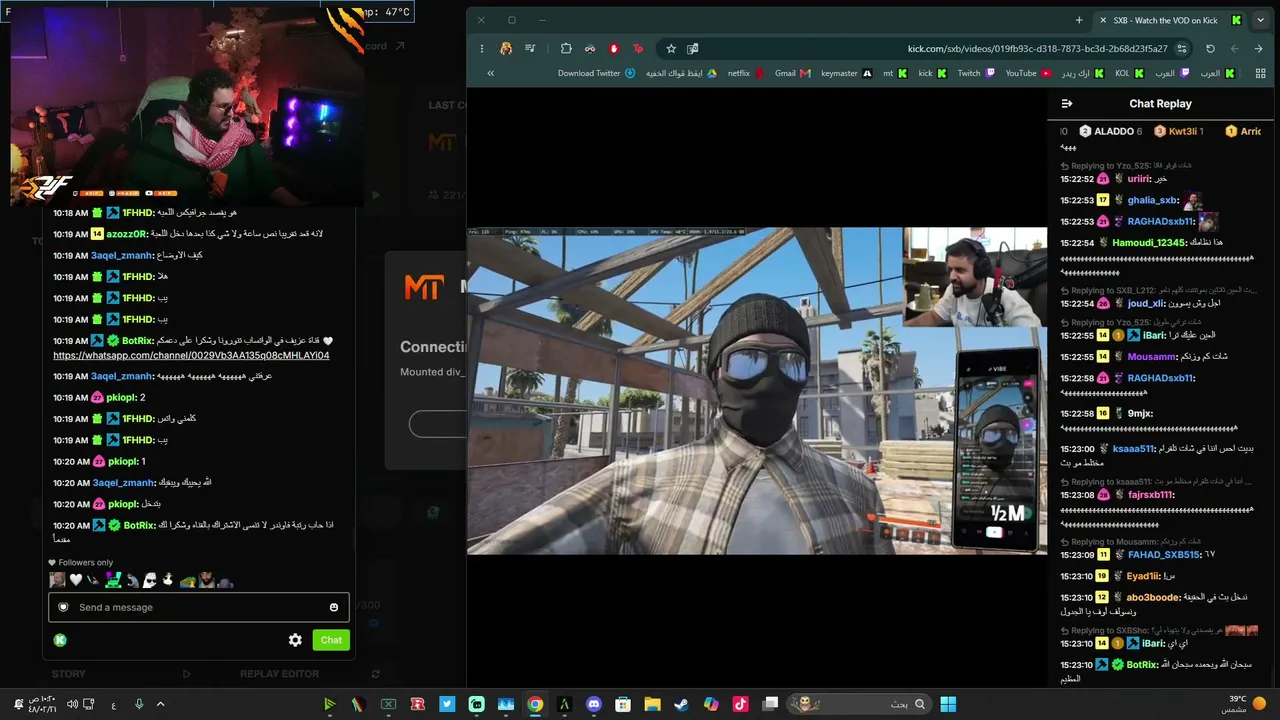
Task: Go forward using the browser arrow
Action: (x=1258, y=48)
